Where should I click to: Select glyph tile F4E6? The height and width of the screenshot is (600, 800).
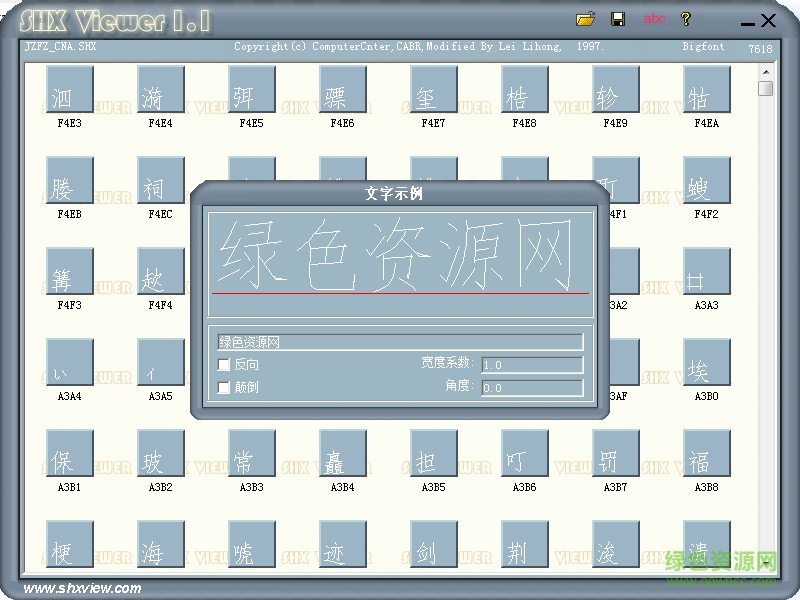point(343,90)
